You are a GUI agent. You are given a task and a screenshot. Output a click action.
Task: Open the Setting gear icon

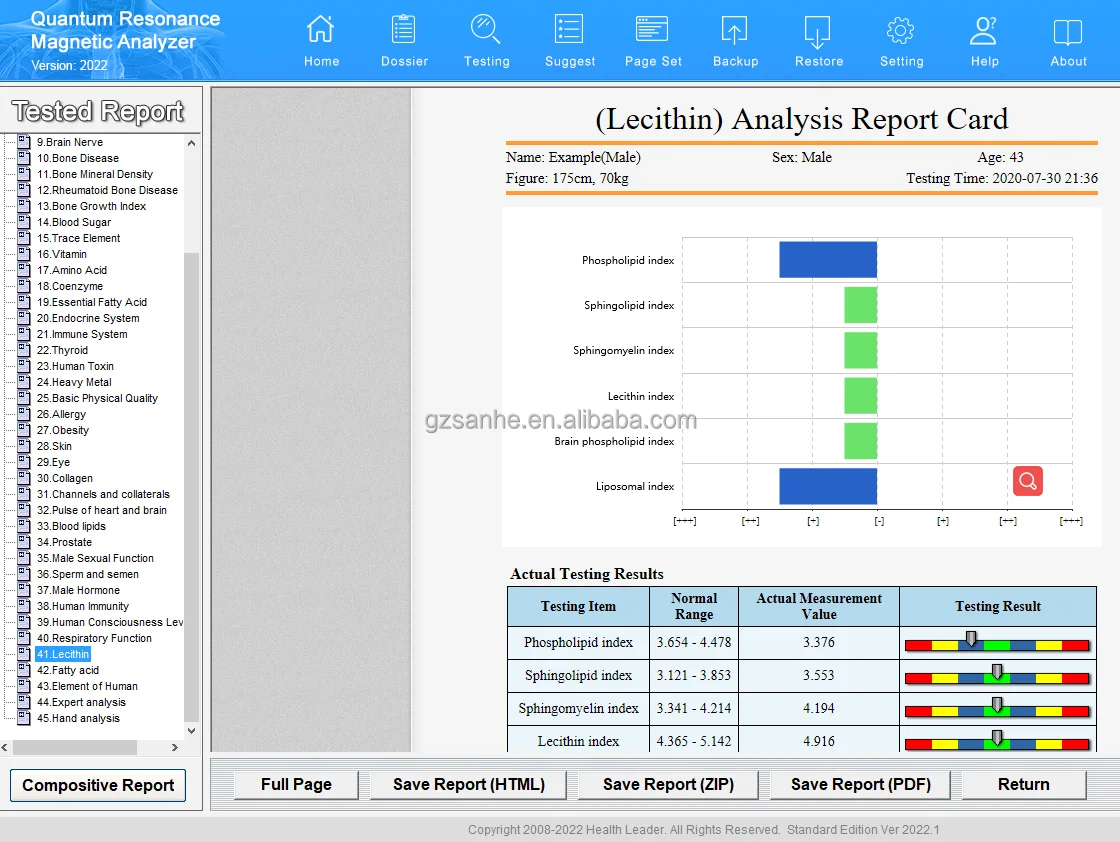[901, 31]
